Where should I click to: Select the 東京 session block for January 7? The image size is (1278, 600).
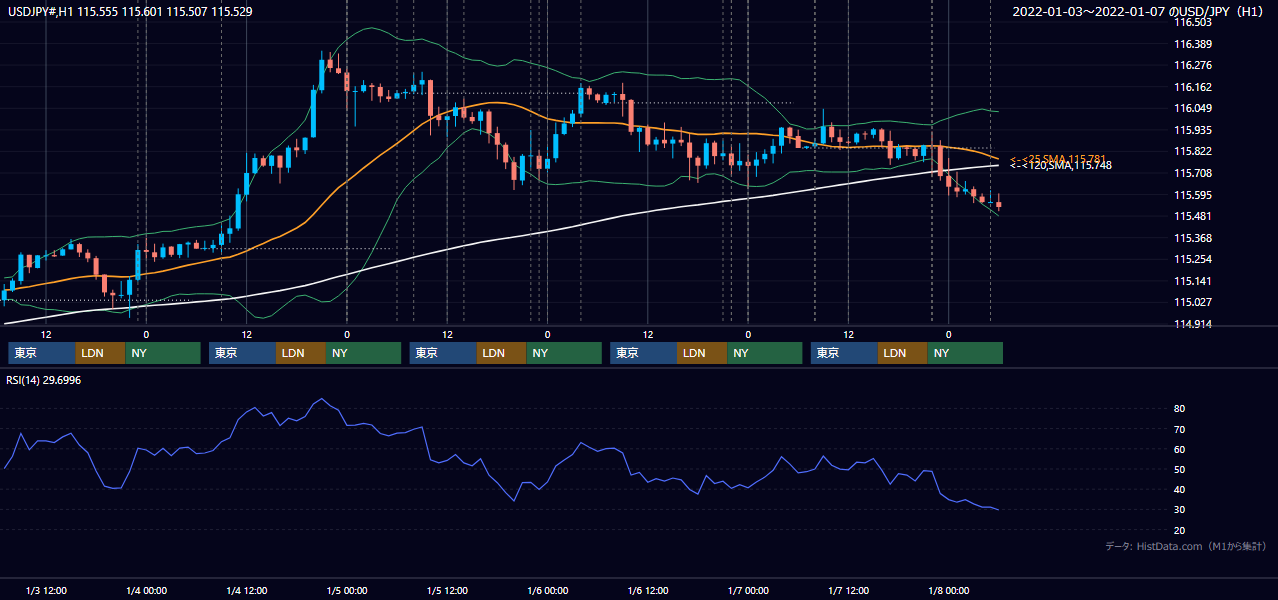pos(844,353)
